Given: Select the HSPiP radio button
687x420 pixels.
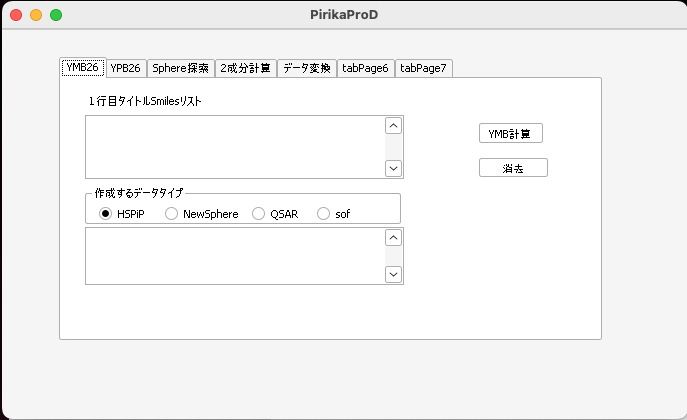Looking at the screenshot, I should tap(105, 214).
